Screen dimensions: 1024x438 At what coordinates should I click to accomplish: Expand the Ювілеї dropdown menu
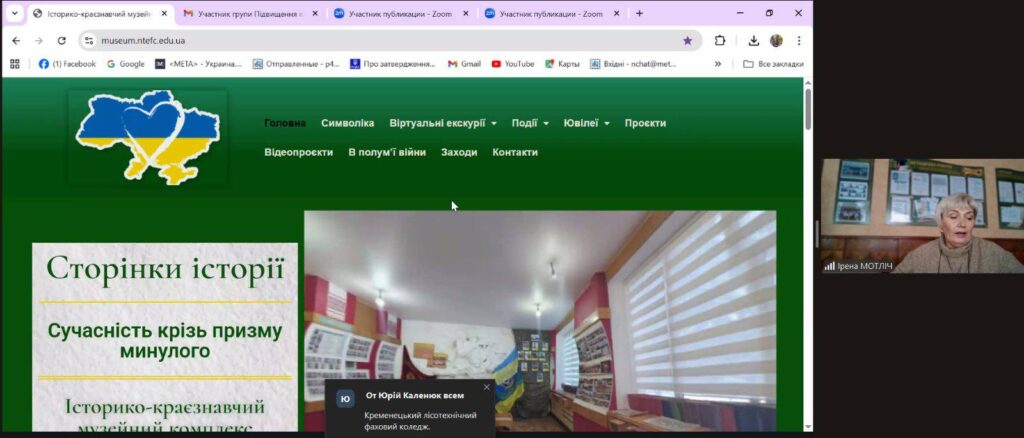tap(586, 123)
